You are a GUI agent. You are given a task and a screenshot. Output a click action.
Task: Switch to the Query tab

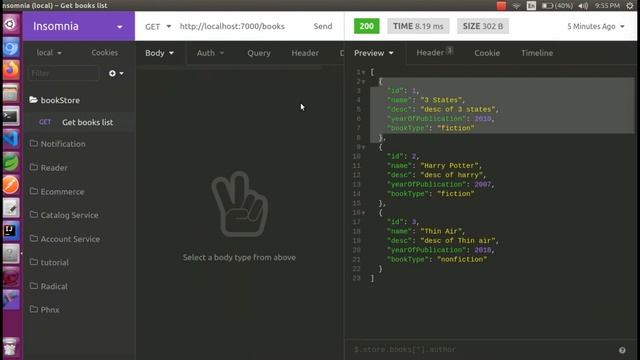(259, 53)
